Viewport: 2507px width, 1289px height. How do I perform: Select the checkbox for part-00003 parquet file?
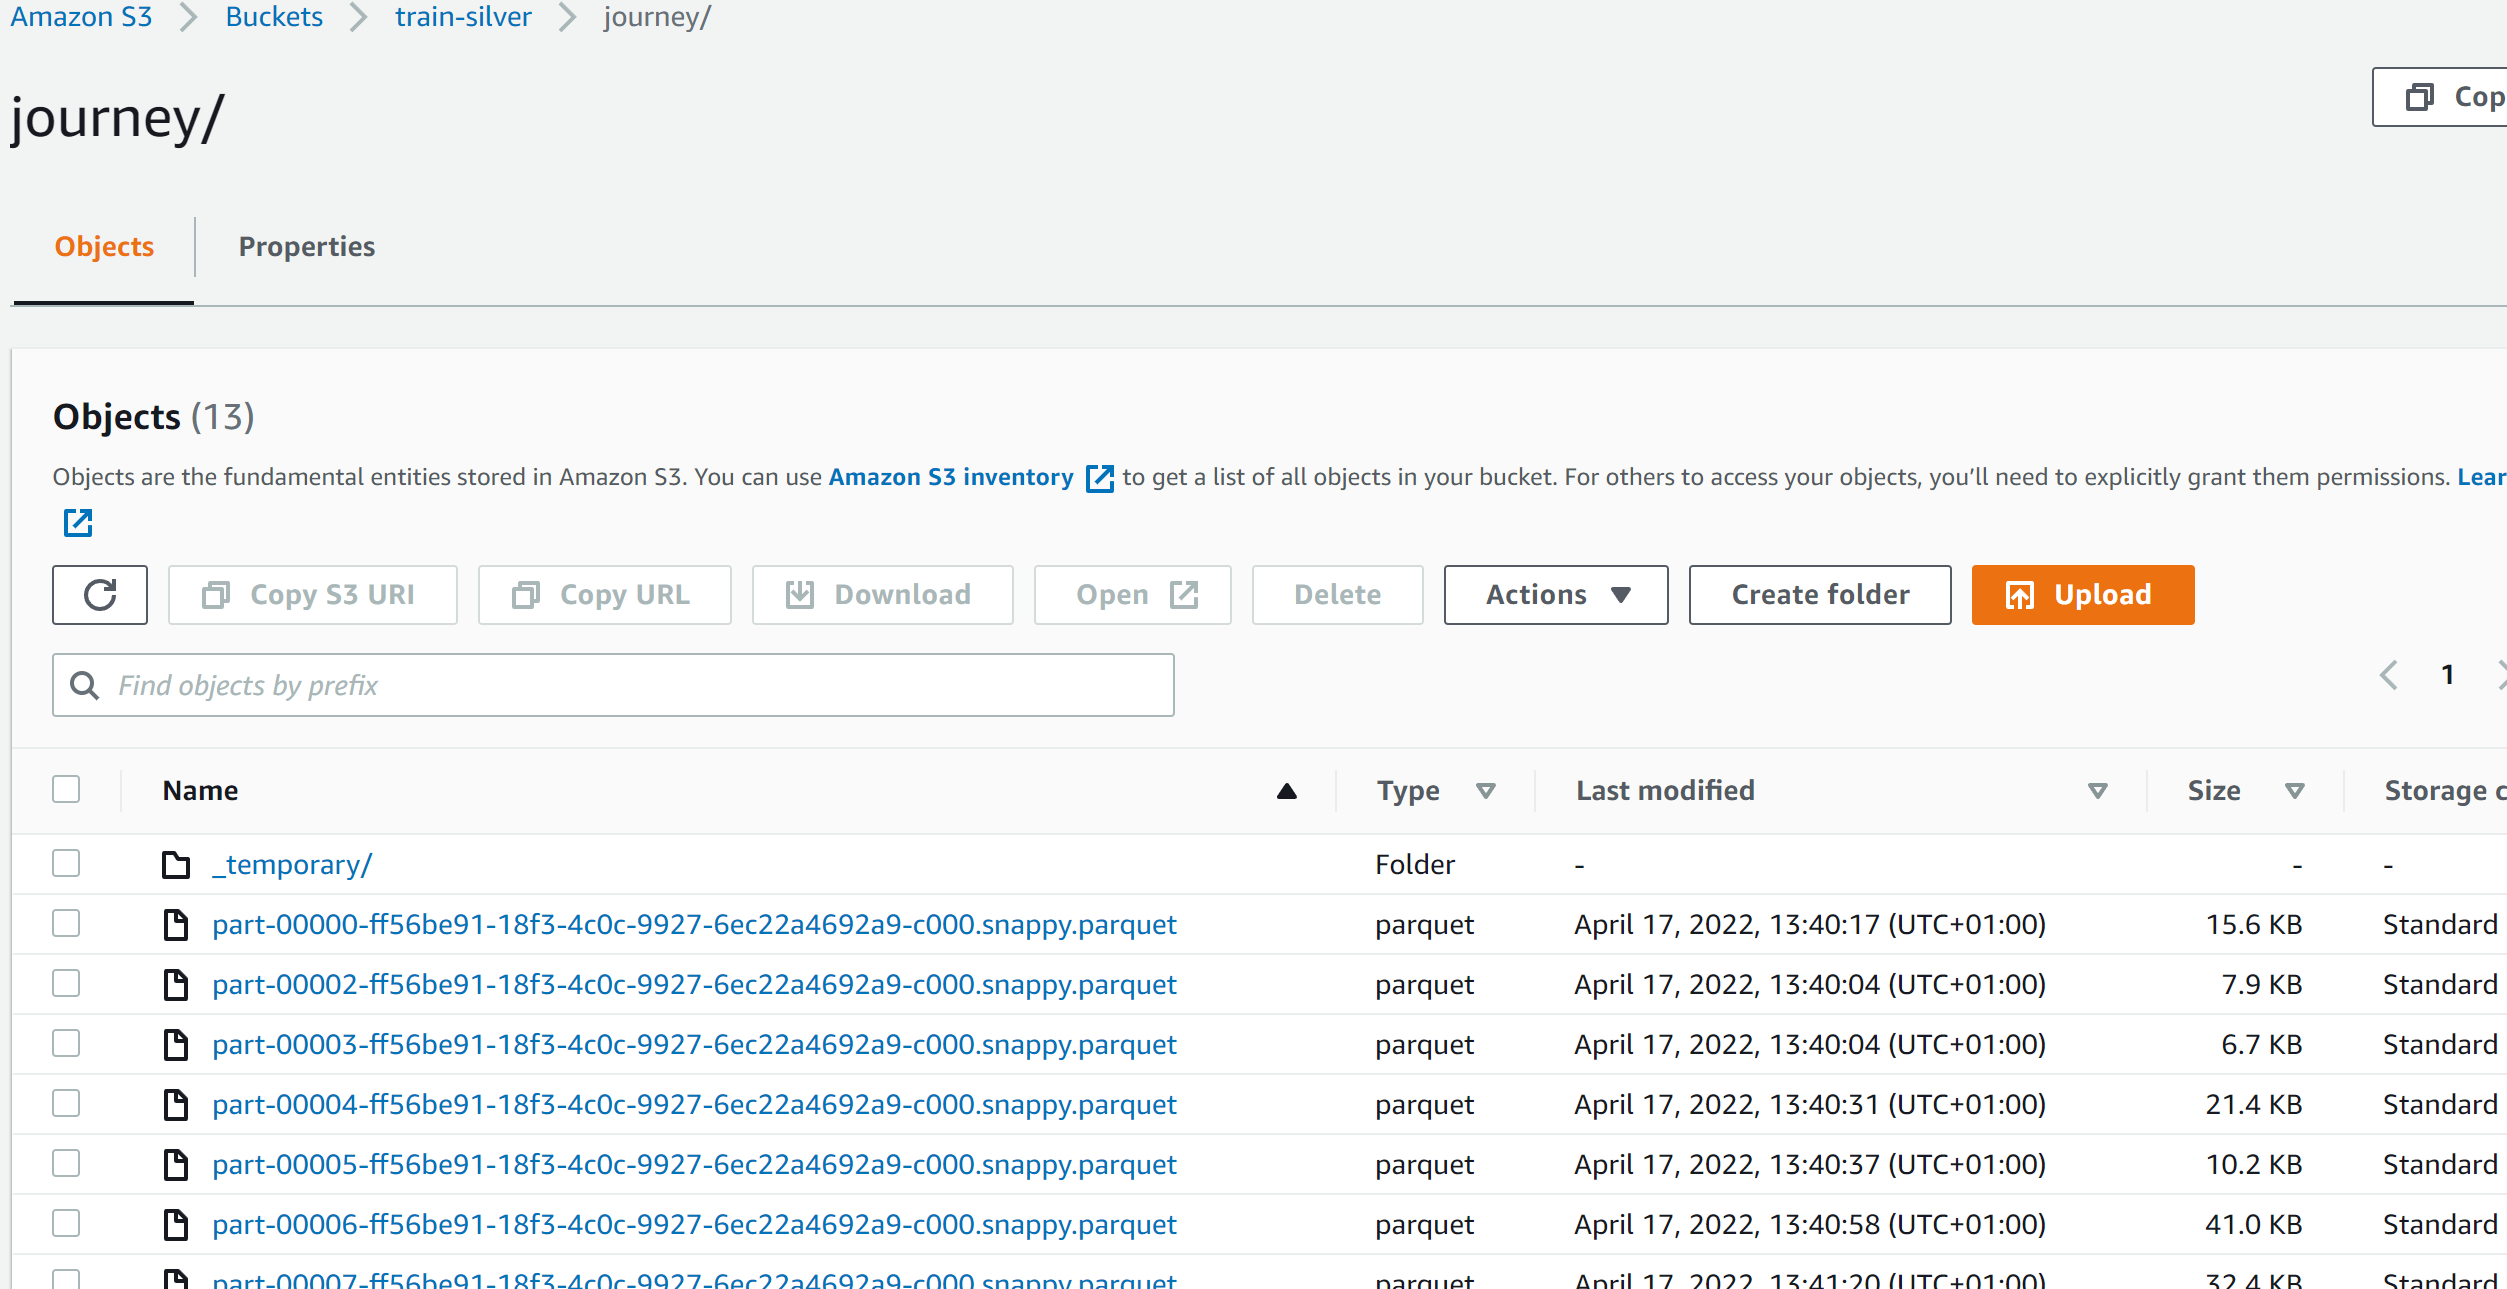66,1043
